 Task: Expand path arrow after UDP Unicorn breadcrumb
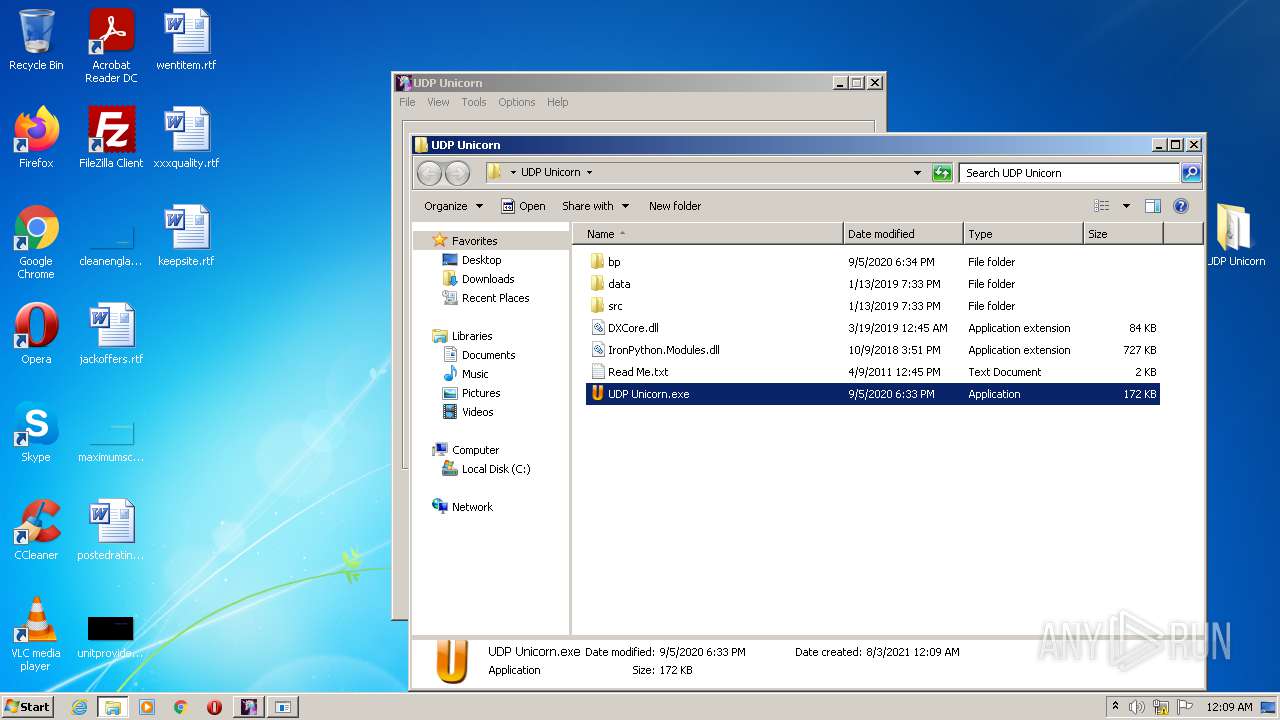[x=589, y=173]
